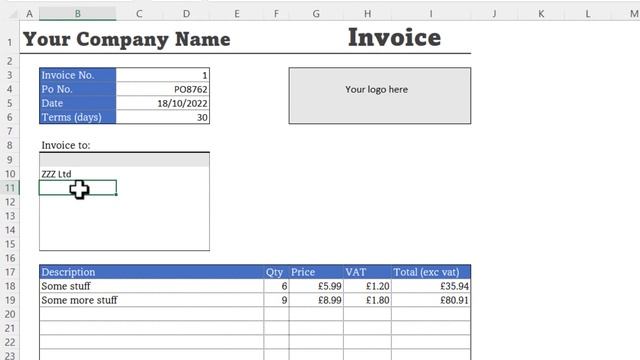Select column E header
640x360 pixels.
click(x=237, y=14)
